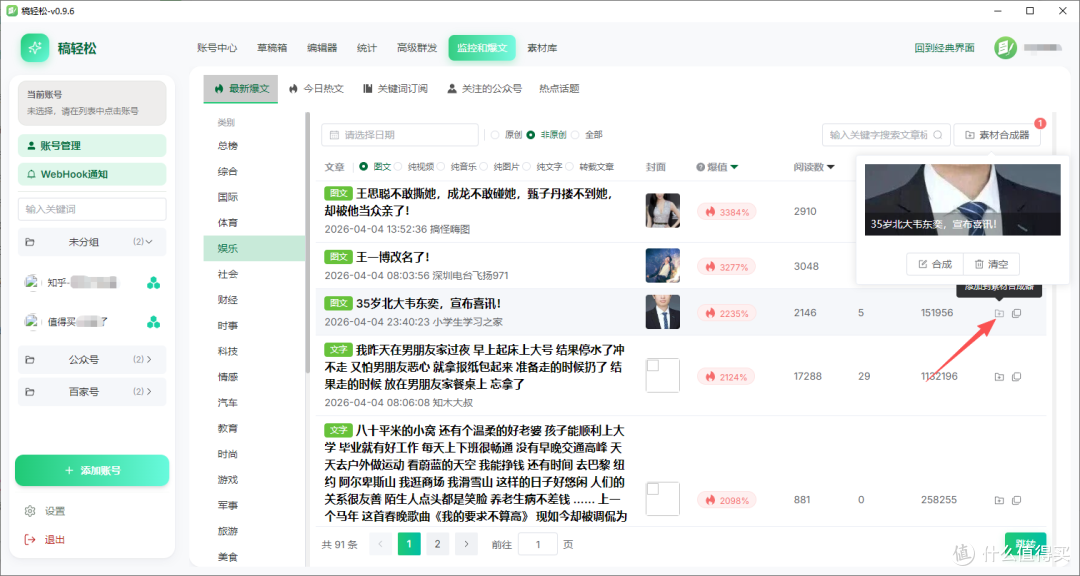Click avatar of the 知乎 account
Image resolution: width=1080 pixels, height=576 pixels.
click(31, 282)
